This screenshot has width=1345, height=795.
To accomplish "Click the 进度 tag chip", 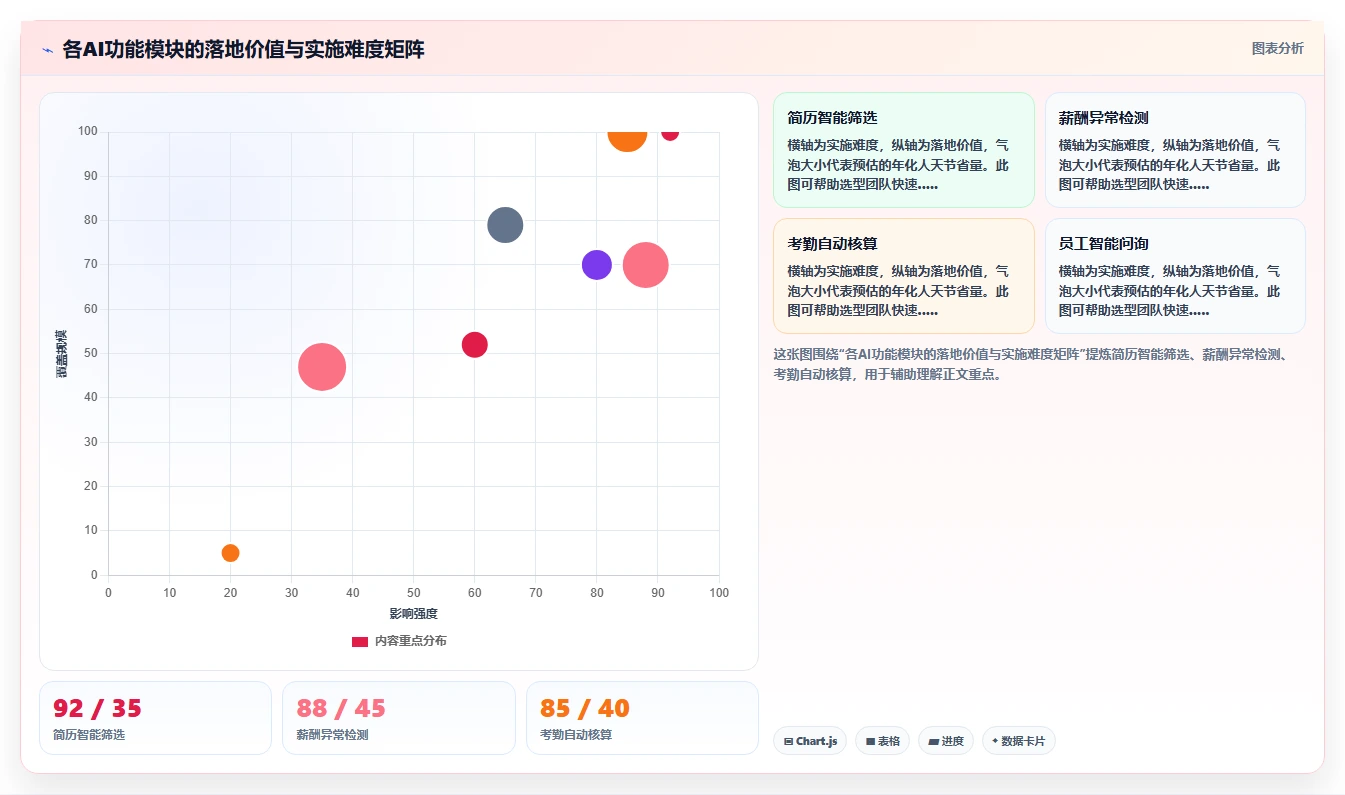I will [945, 741].
